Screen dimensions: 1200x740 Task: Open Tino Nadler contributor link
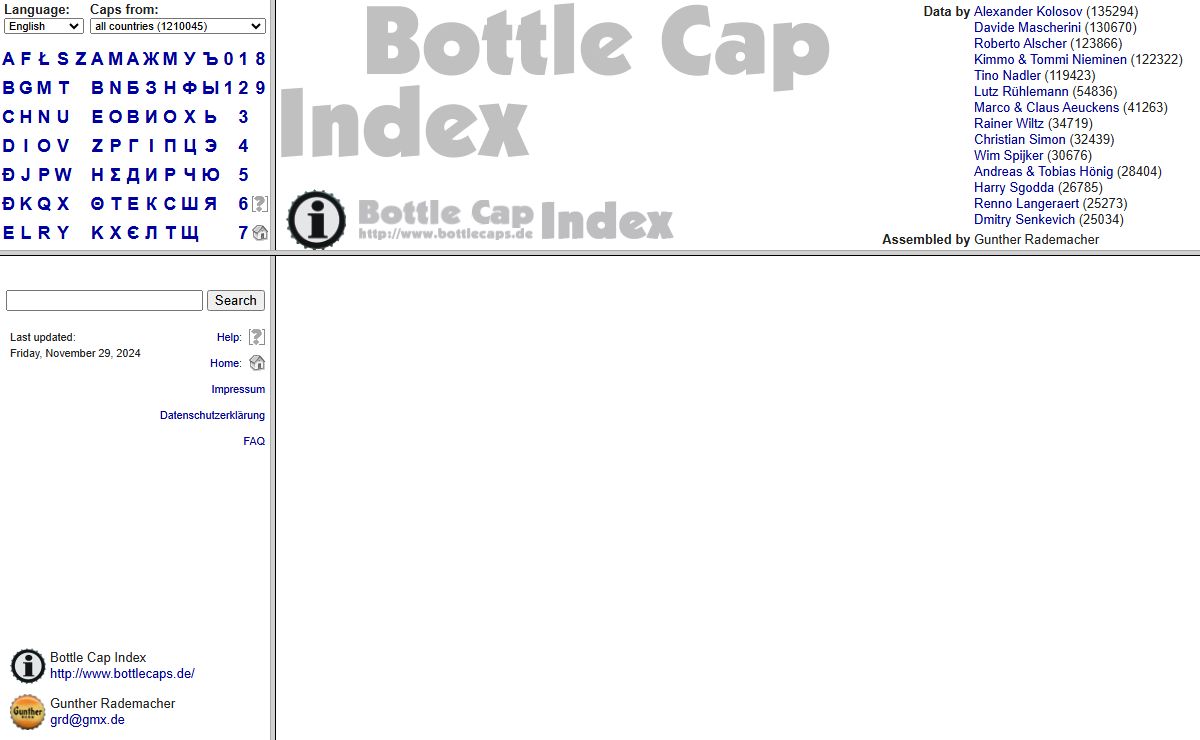[1007, 76]
